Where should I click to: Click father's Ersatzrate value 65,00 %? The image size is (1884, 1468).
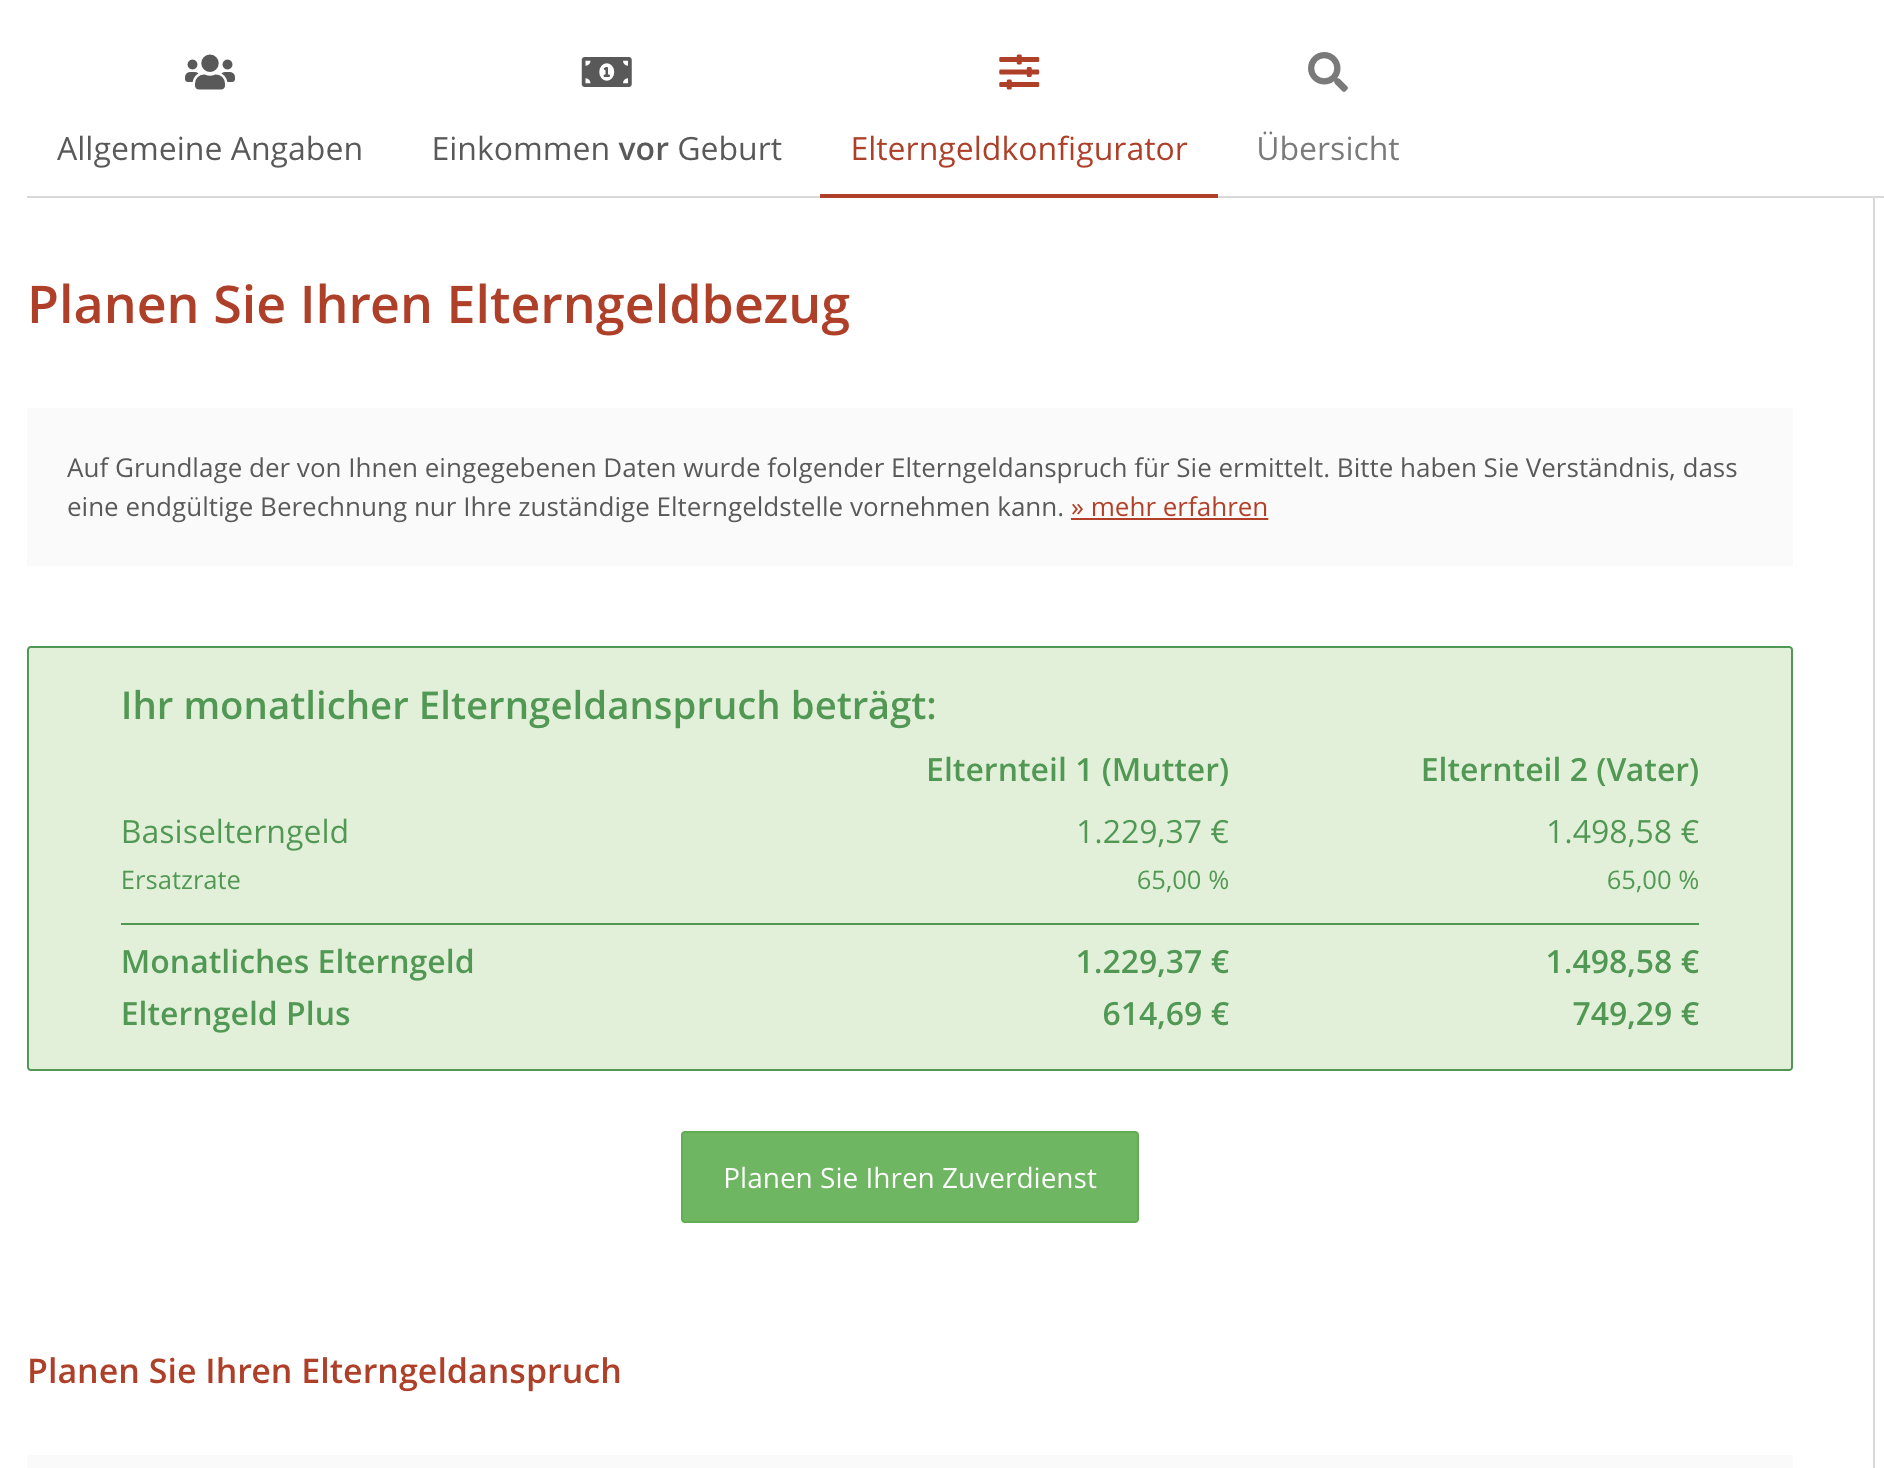1653,880
